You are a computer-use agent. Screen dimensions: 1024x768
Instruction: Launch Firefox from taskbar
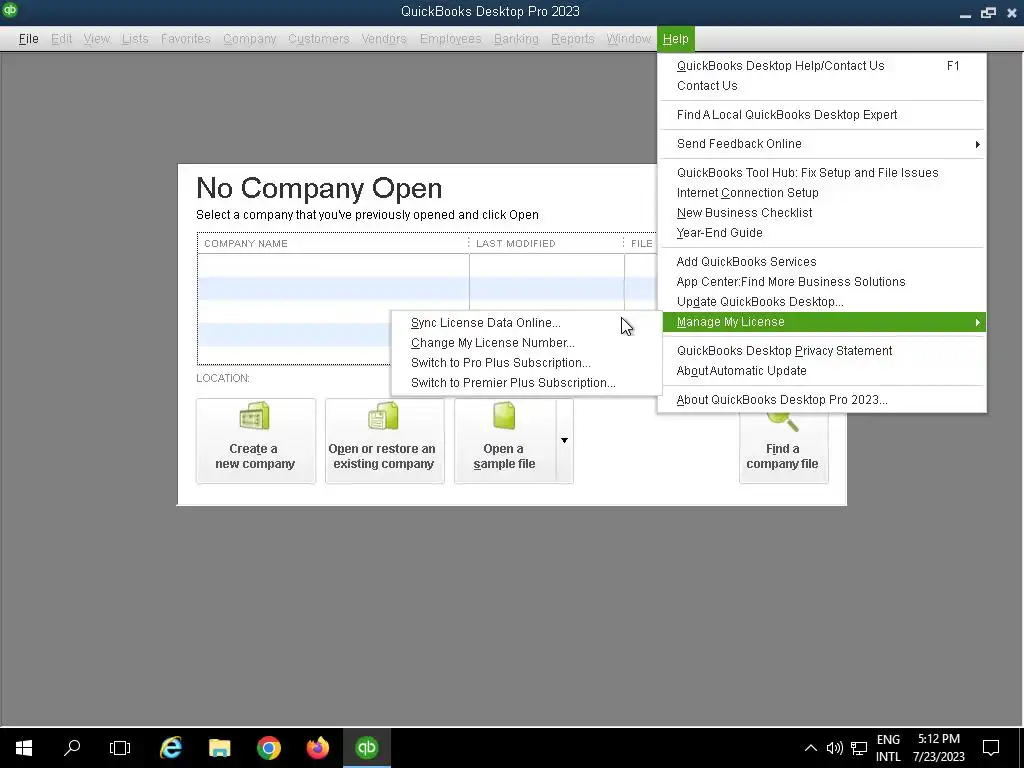point(318,748)
